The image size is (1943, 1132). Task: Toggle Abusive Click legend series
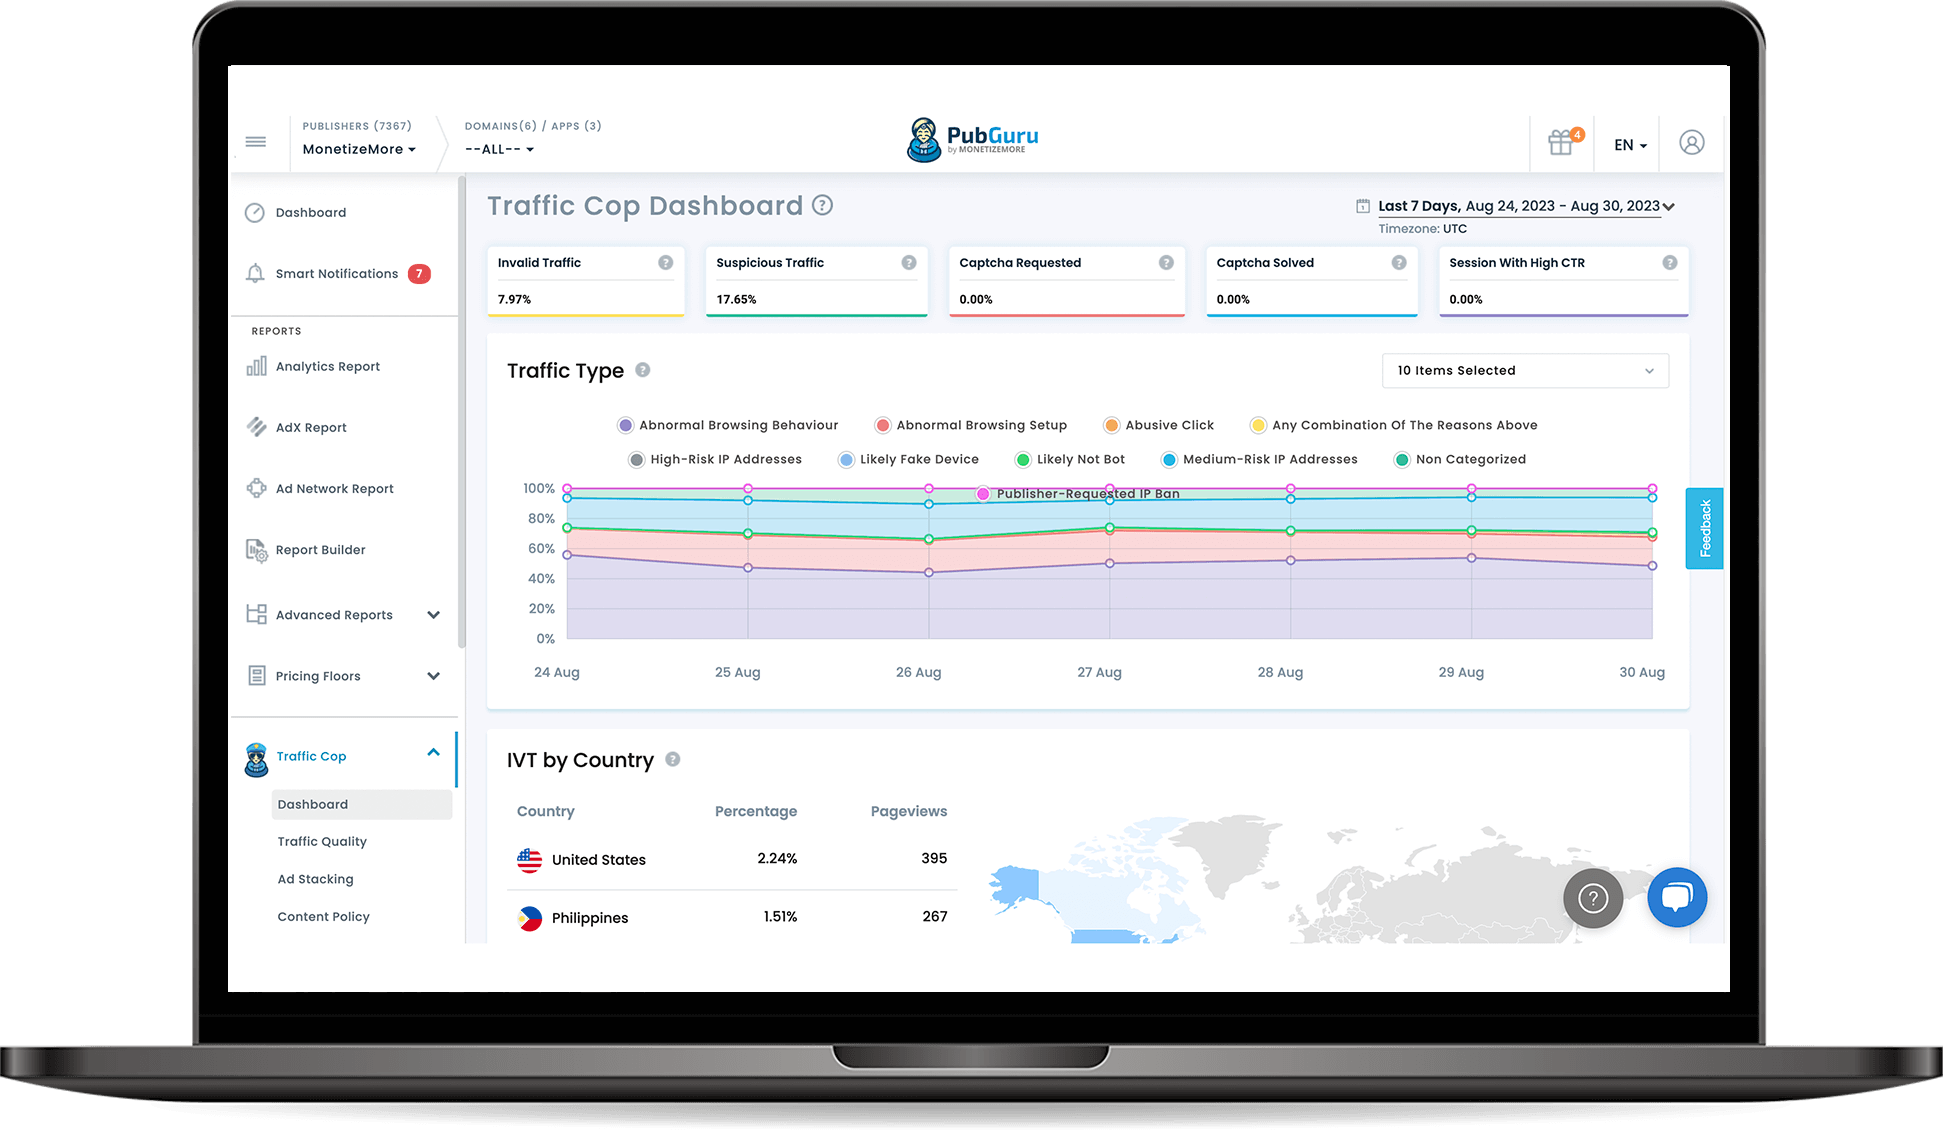pyautogui.click(x=1158, y=425)
